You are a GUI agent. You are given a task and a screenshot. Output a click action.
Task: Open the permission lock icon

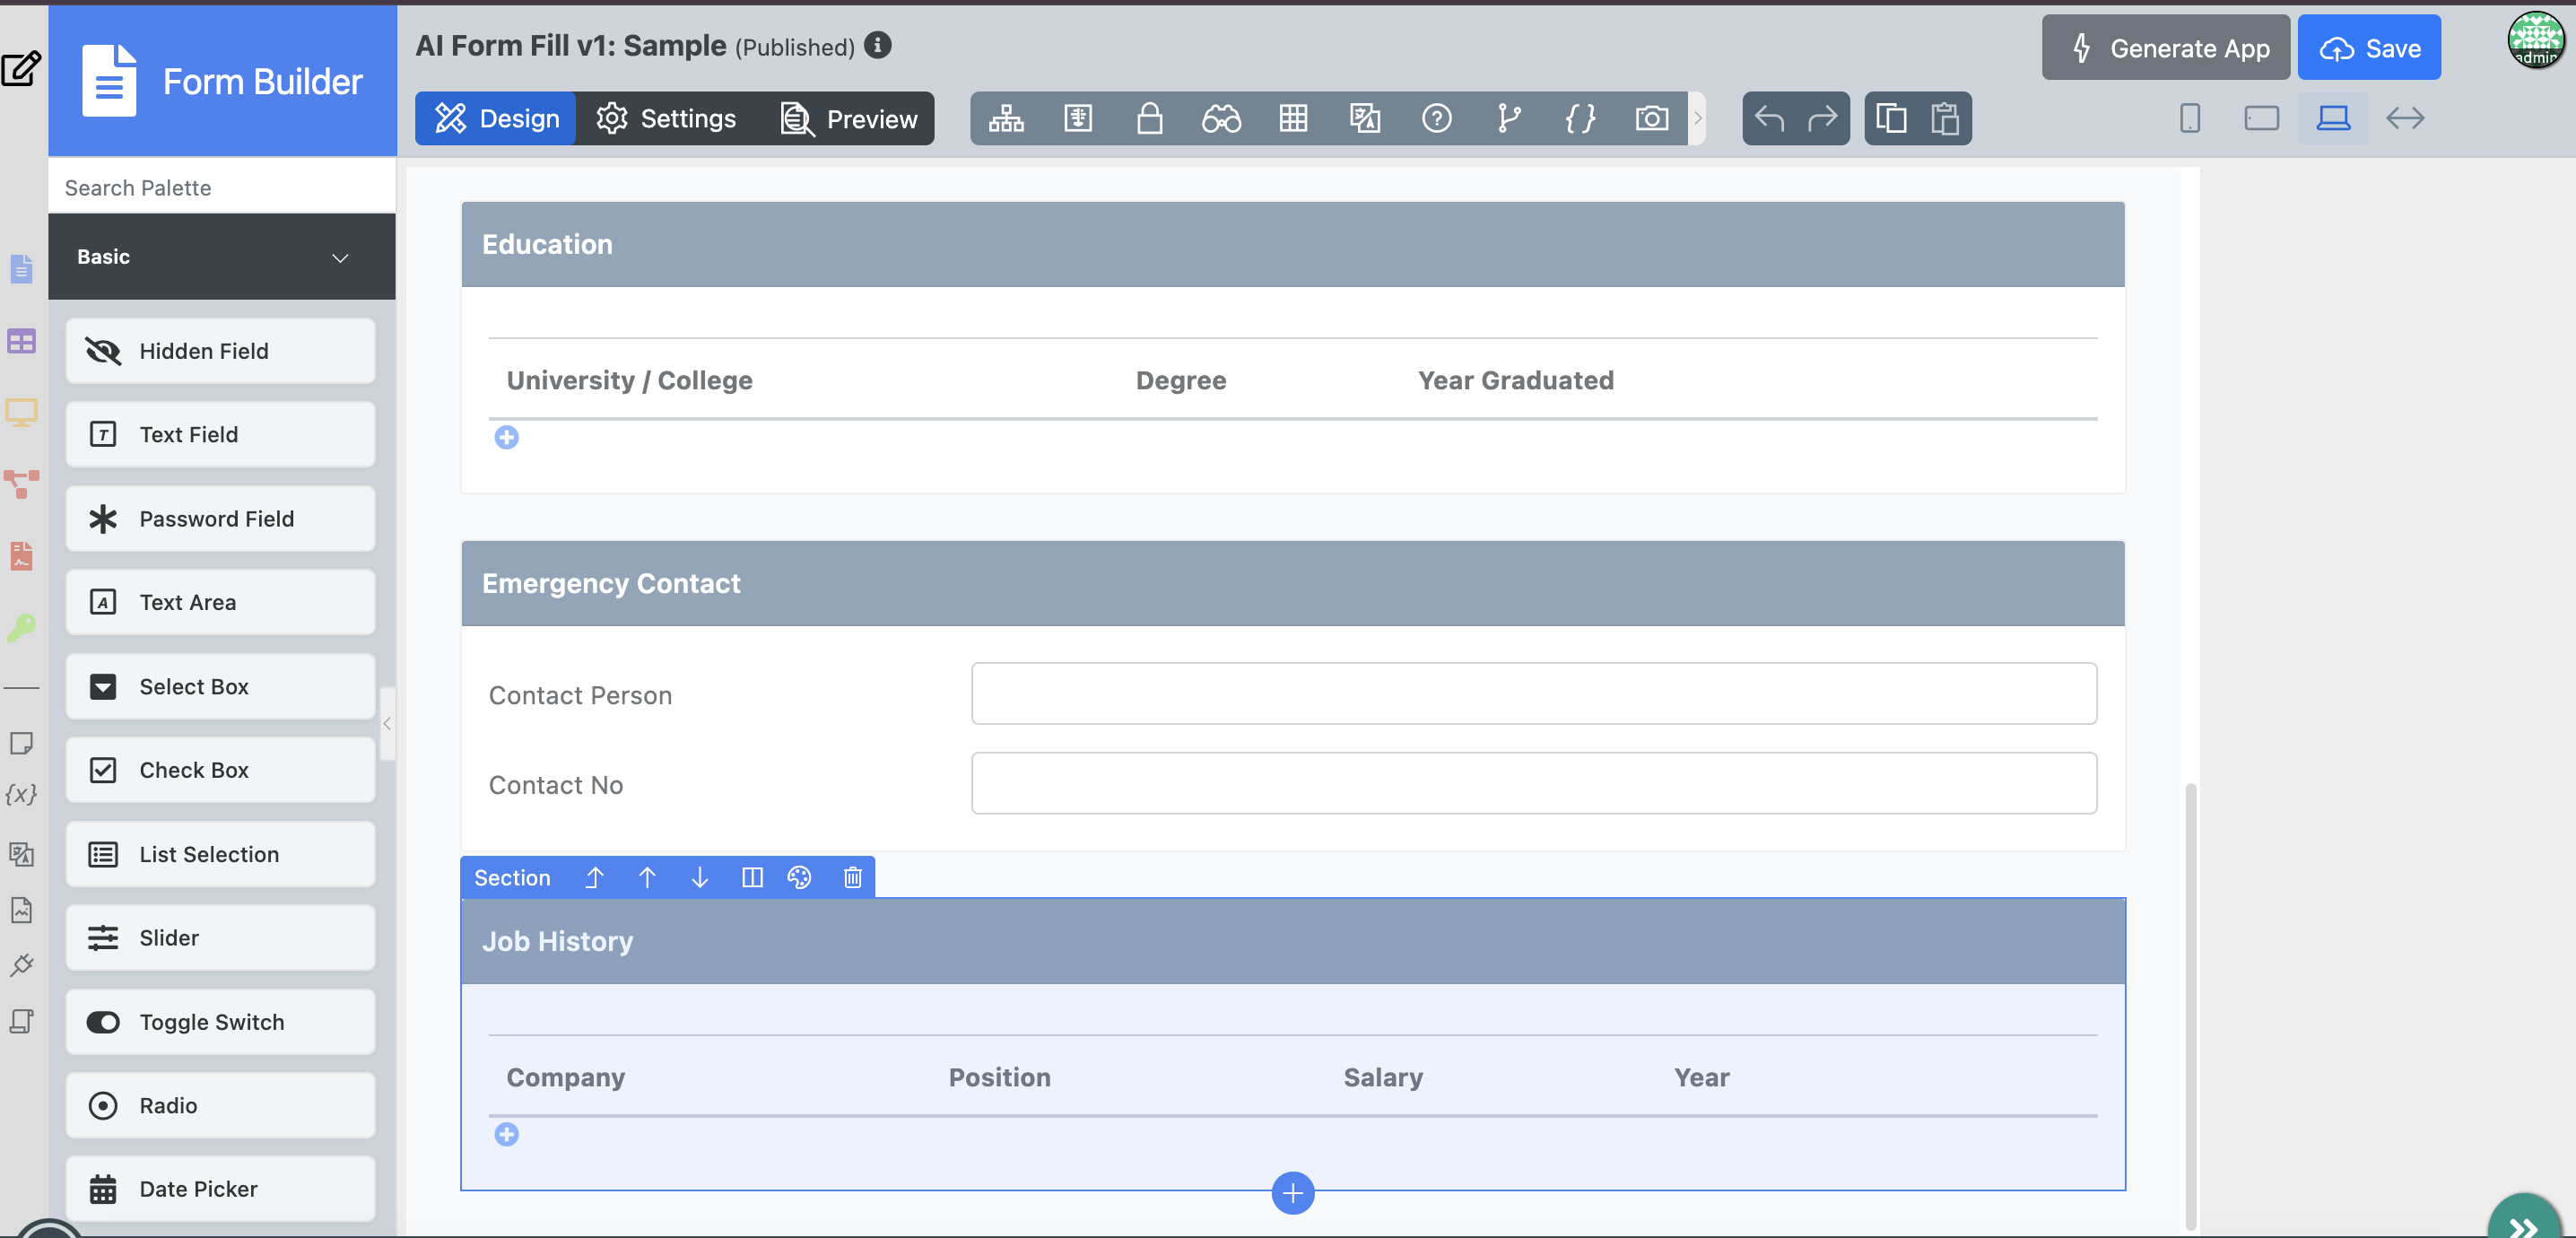tap(1149, 118)
